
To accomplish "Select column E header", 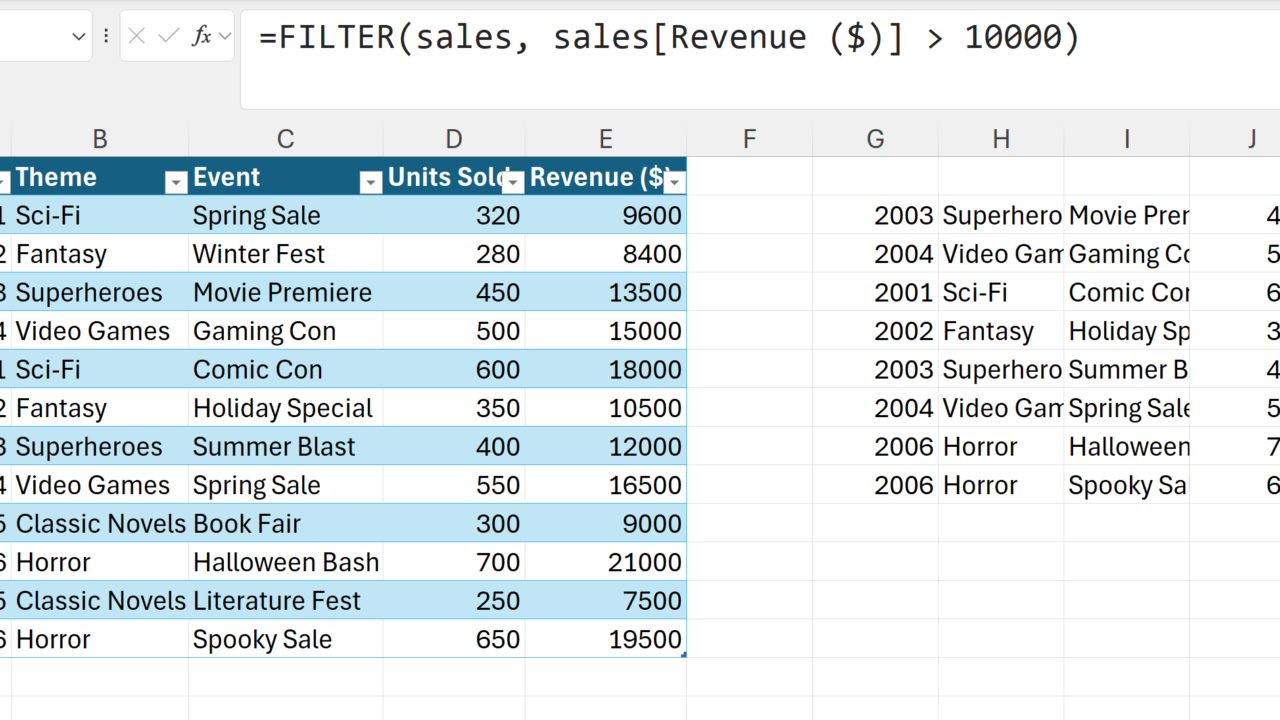I will coord(605,139).
